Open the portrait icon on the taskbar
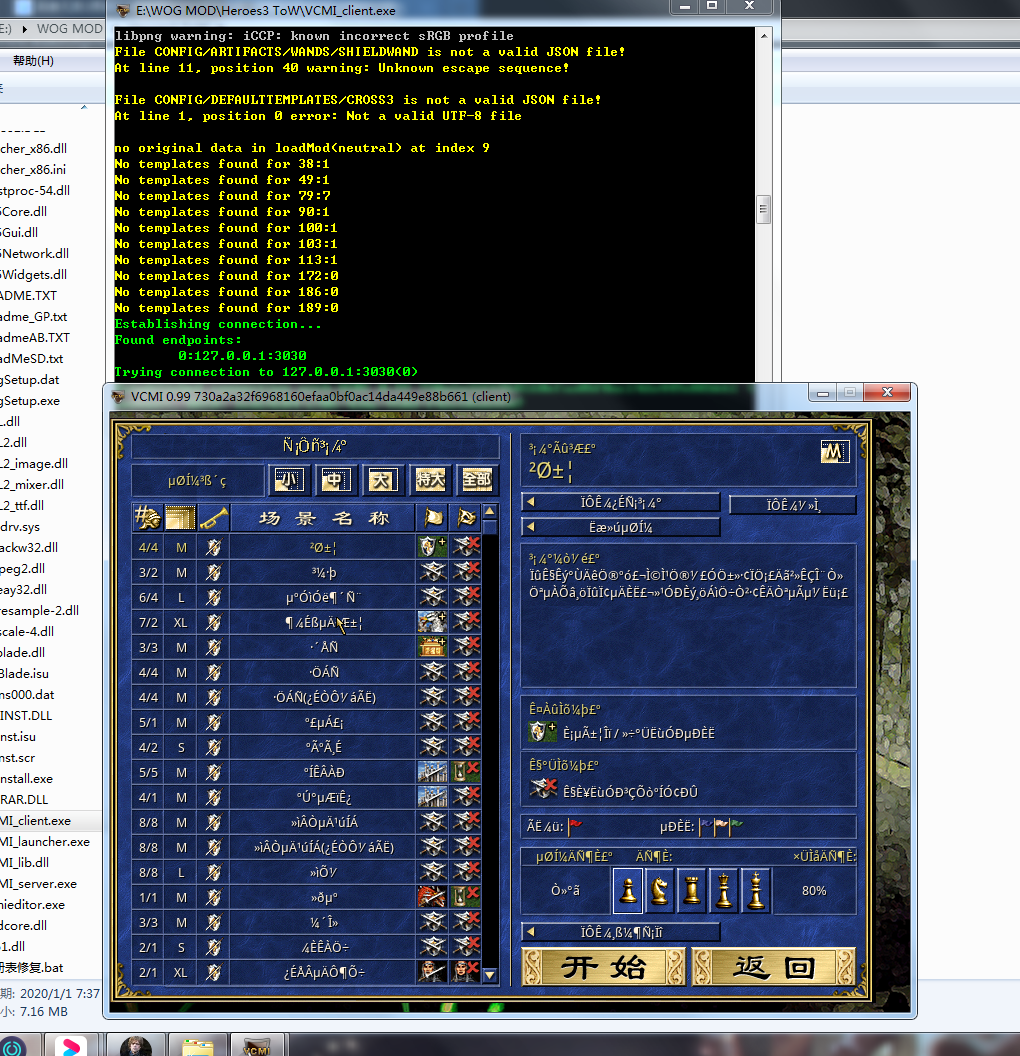The image size is (1020, 1056). (136, 1045)
